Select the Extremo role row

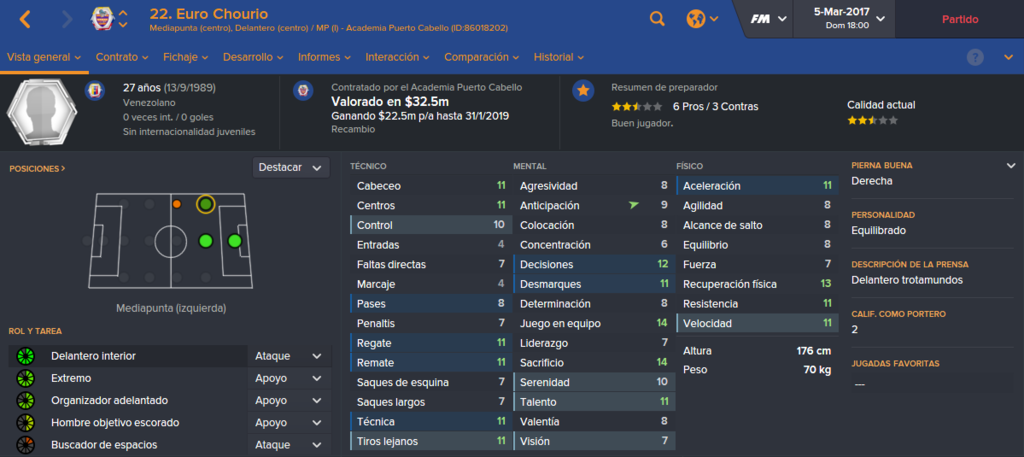click(x=170, y=379)
